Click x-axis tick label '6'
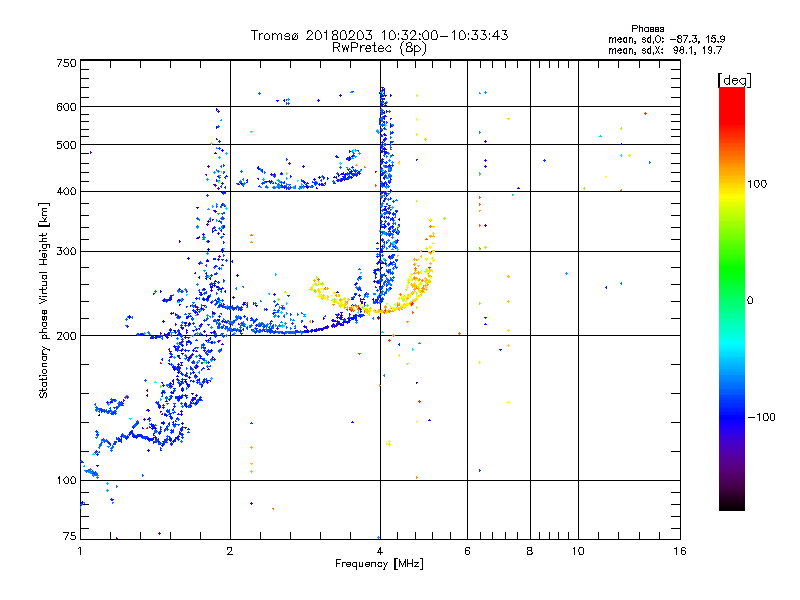Screen dimensions: 800x600 [467, 551]
